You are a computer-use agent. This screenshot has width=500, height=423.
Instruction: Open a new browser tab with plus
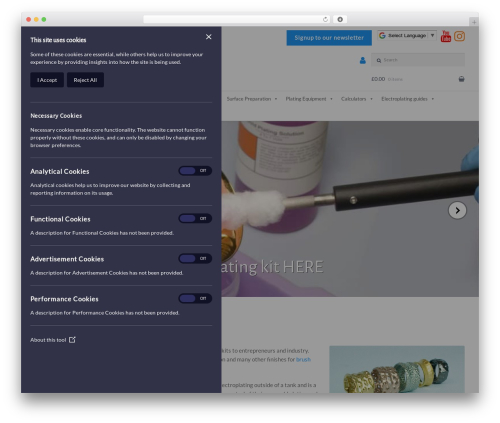(x=474, y=22)
